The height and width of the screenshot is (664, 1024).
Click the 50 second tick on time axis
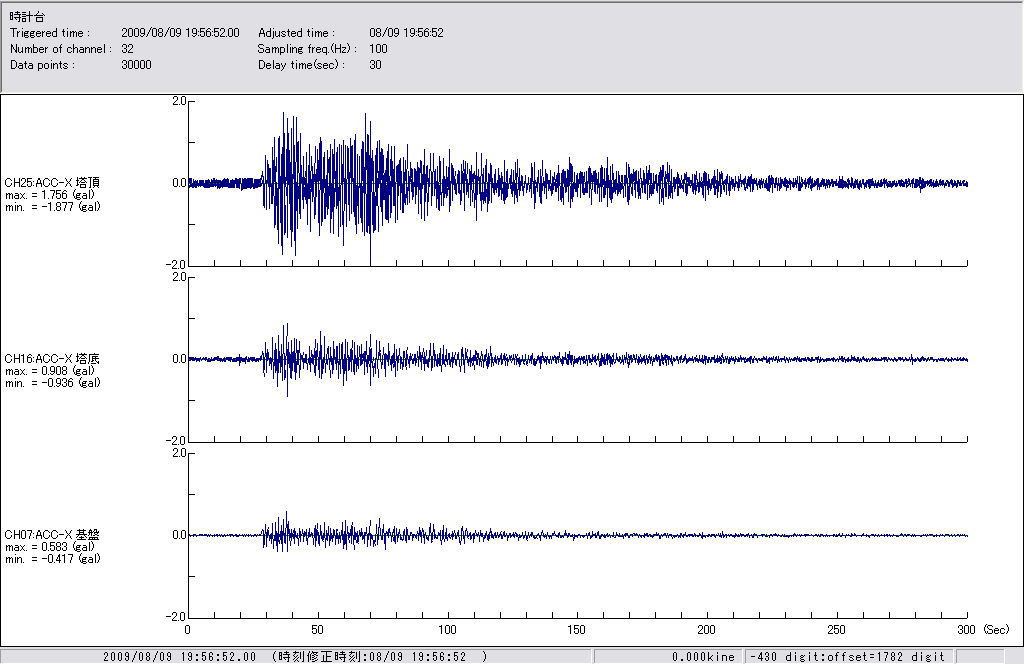click(x=318, y=630)
